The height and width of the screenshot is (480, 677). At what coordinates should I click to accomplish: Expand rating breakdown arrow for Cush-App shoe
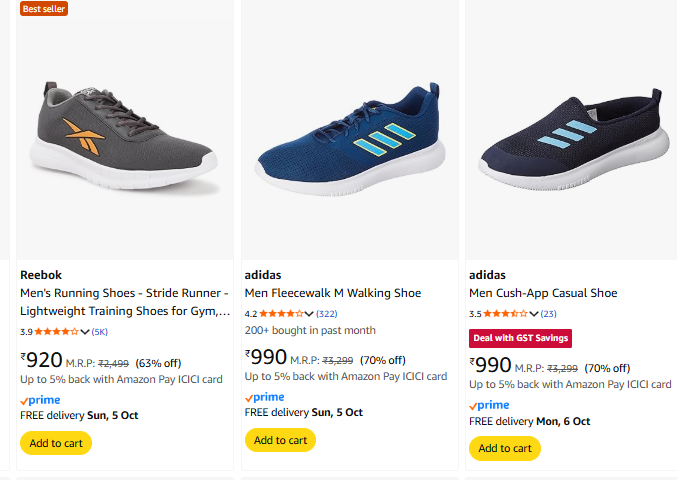click(534, 314)
